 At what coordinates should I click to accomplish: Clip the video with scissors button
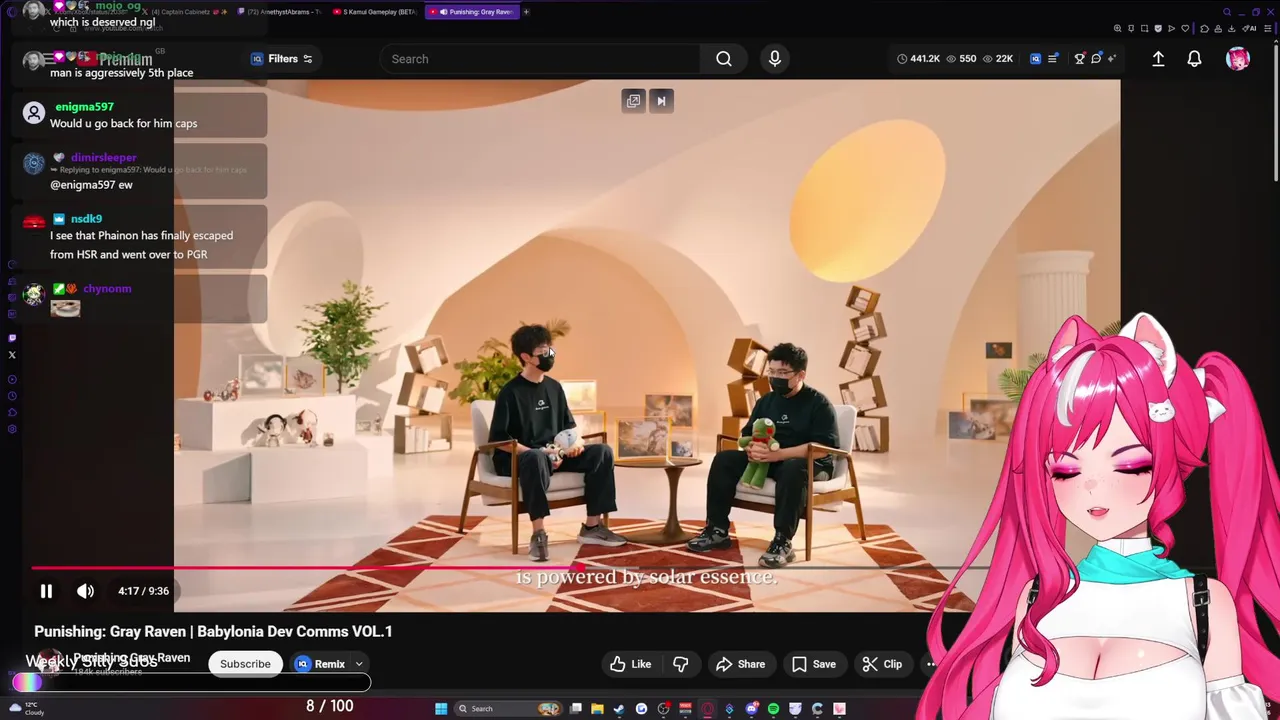click(882, 664)
